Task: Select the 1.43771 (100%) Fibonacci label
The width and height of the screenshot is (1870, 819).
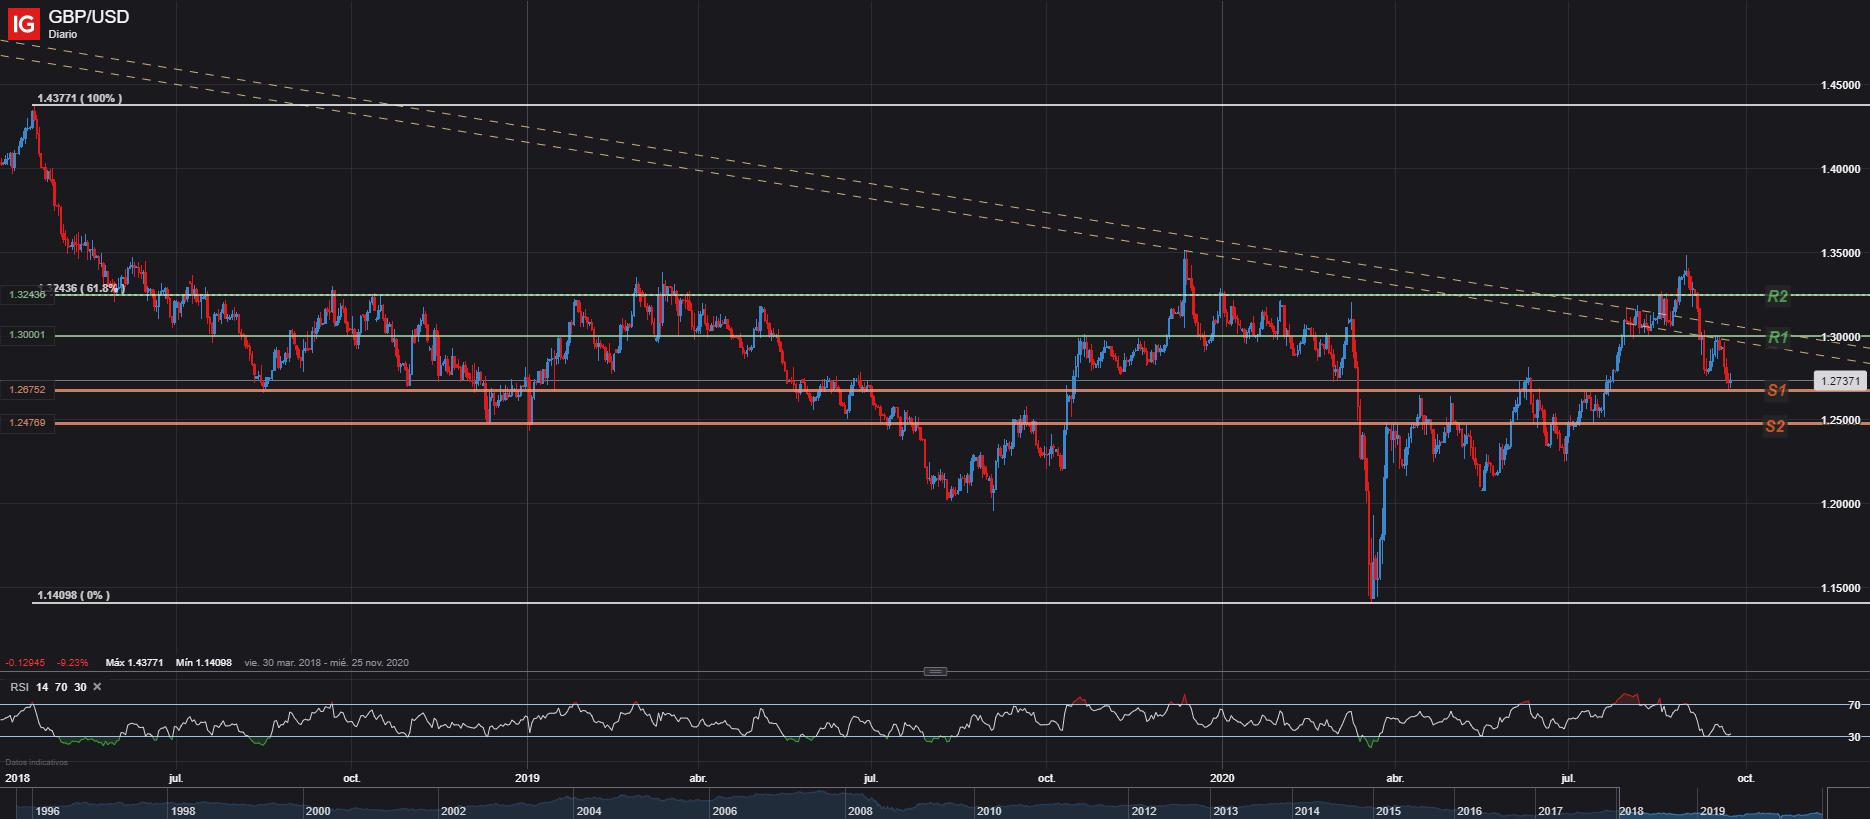Action: click(79, 98)
